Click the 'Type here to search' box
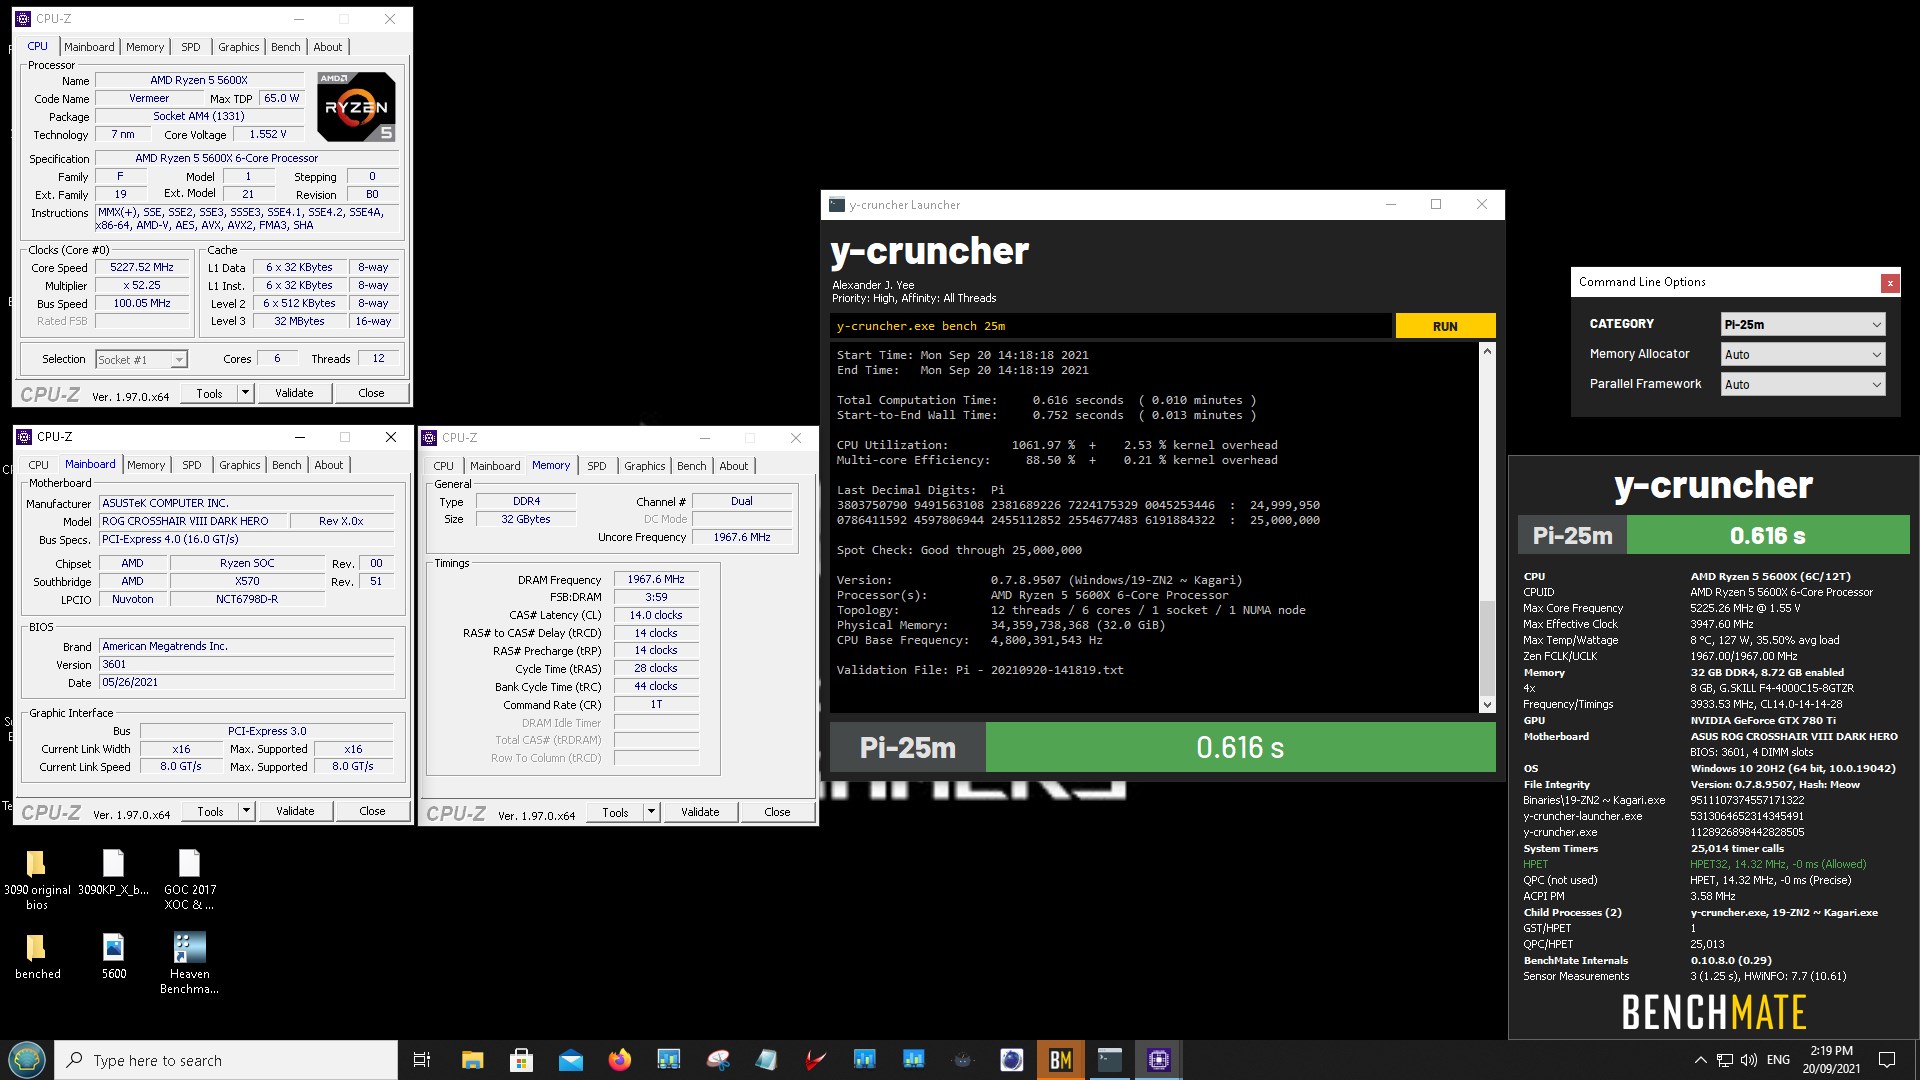 226,1060
